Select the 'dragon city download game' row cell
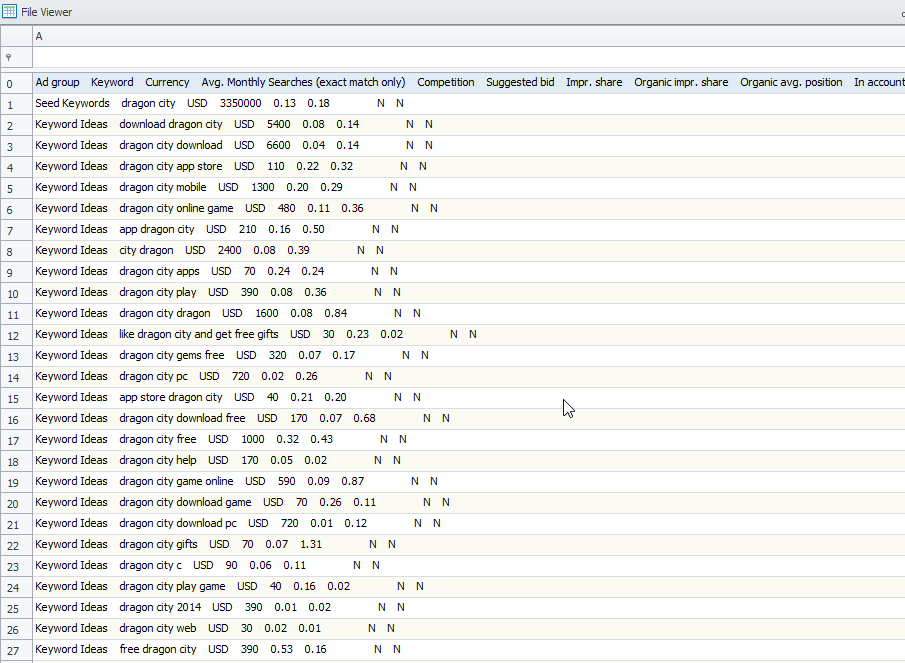The width and height of the screenshot is (905, 663). (x=469, y=503)
